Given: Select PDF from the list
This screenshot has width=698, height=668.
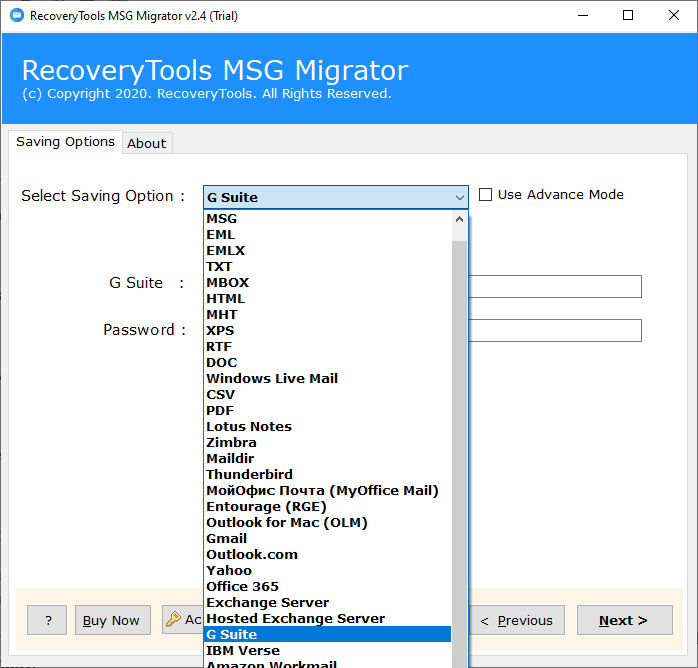Looking at the screenshot, I should (x=328, y=411).
